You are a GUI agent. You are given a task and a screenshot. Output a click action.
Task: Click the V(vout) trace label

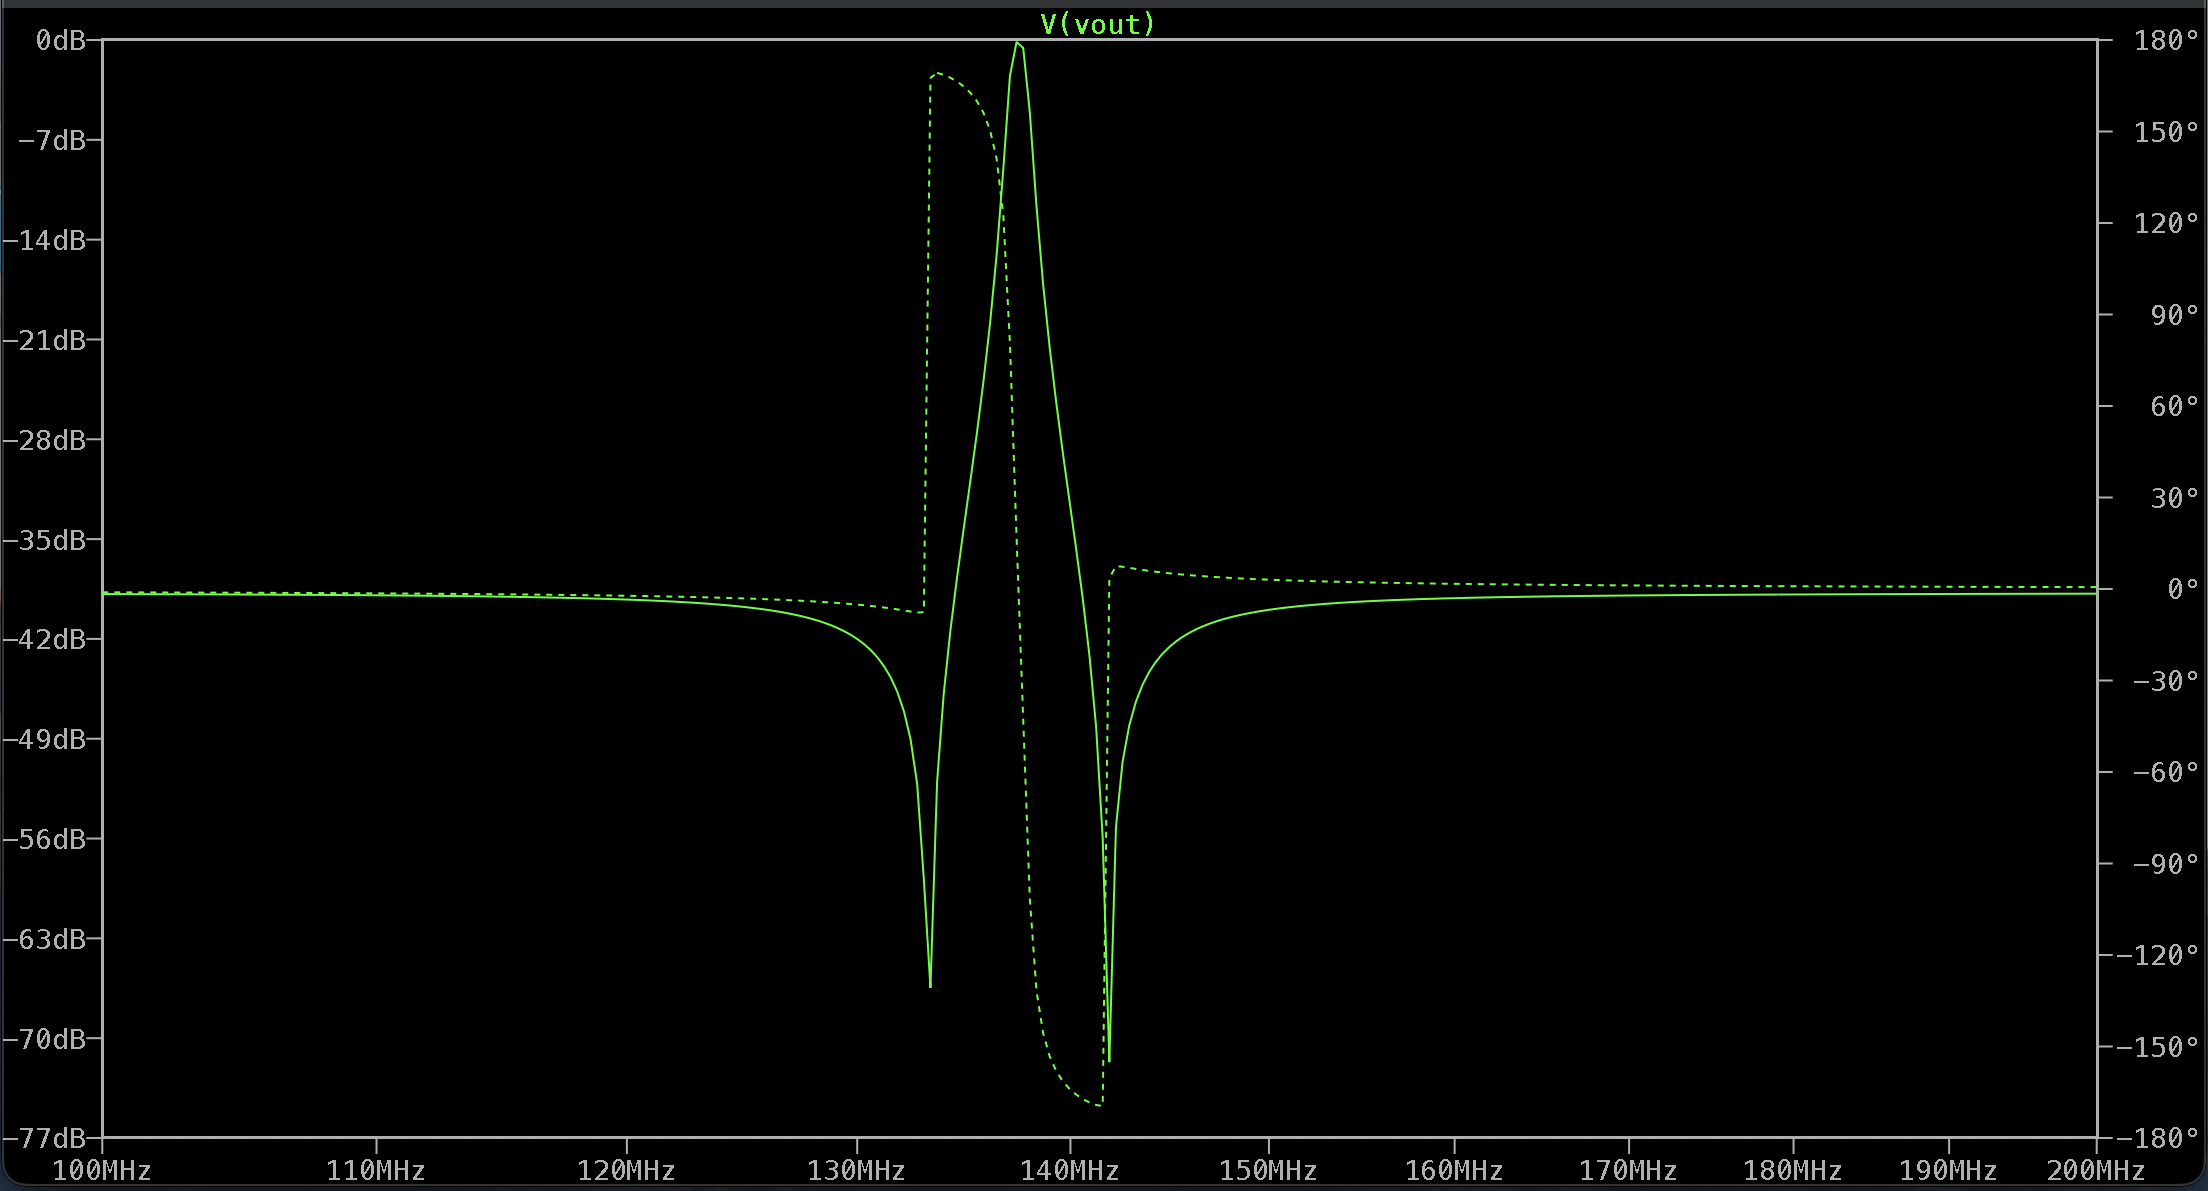click(1097, 24)
